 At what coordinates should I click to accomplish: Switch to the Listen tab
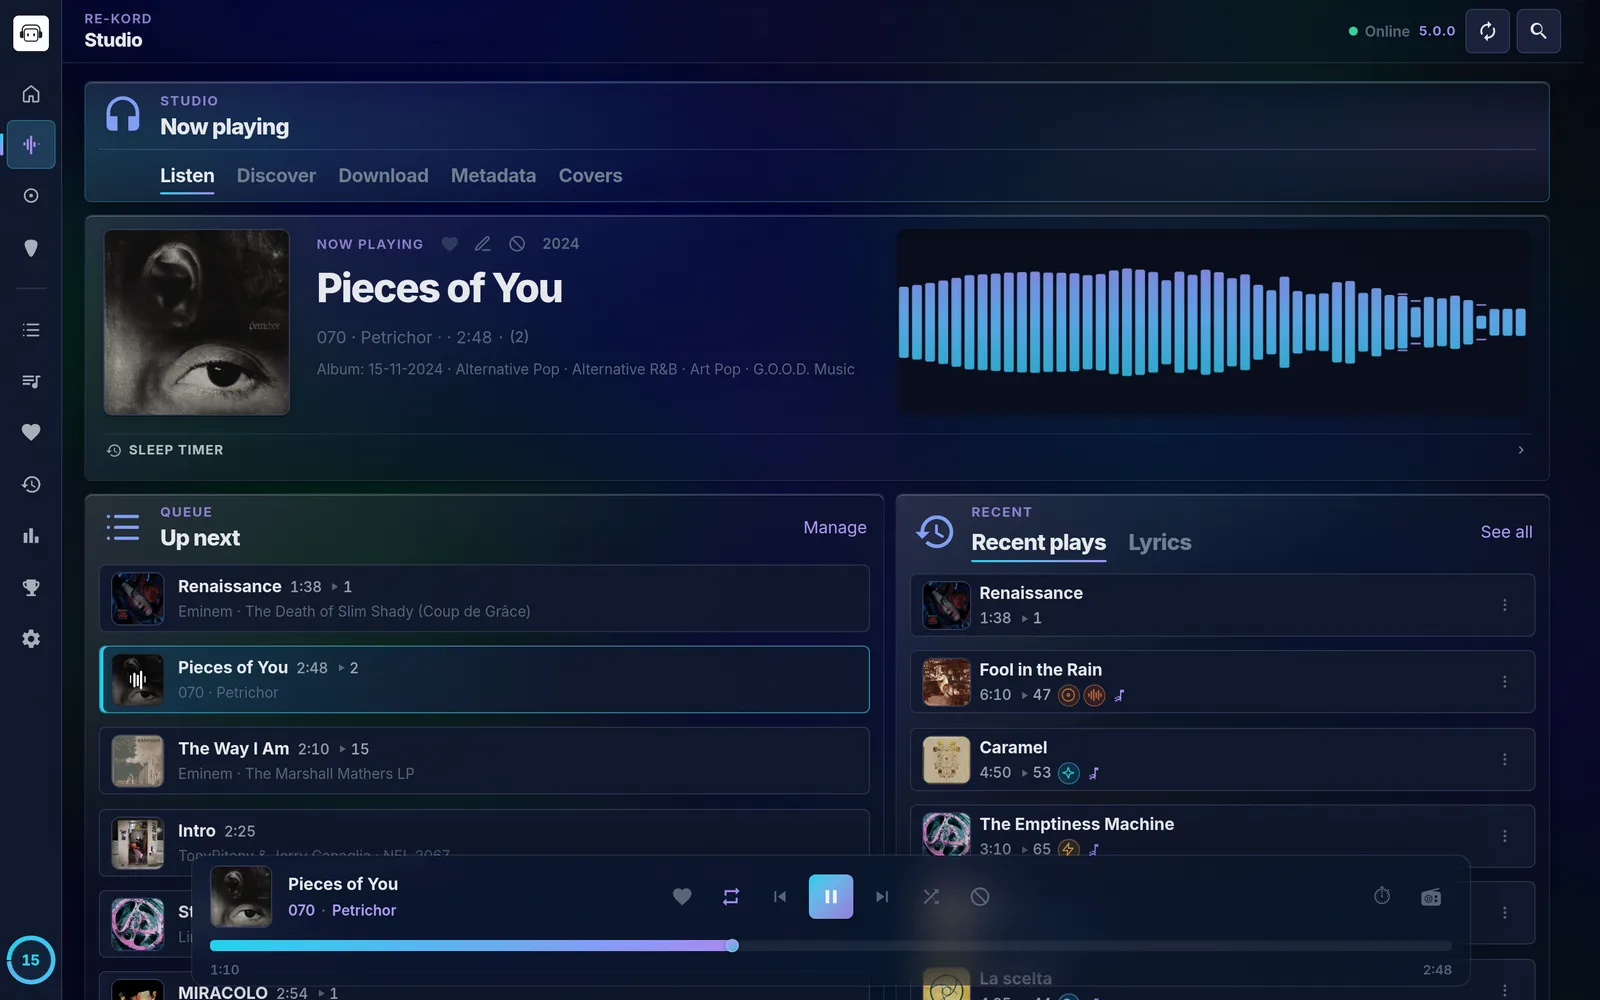pyautogui.click(x=187, y=176)
